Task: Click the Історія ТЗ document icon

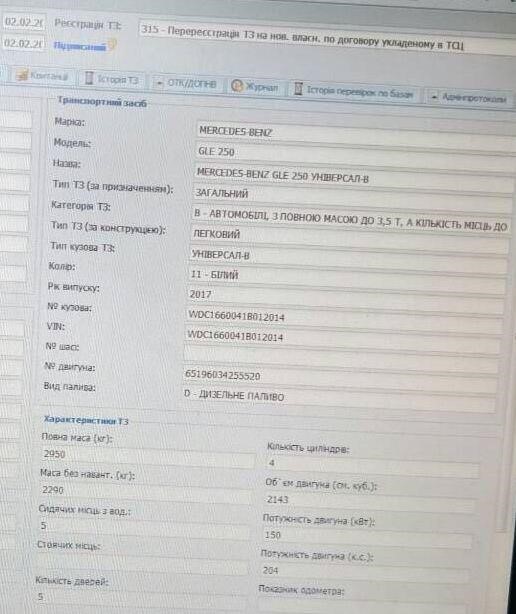Action: click(89, 78)
